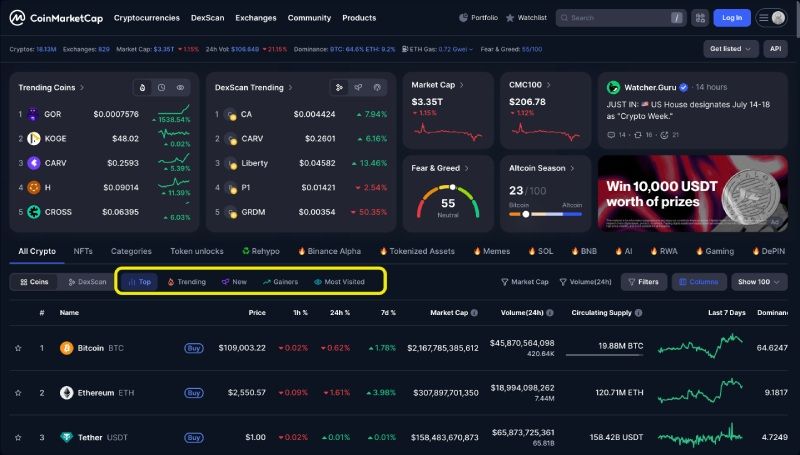Select third chain icon in DexScan Trending

[x=377, y=88]
